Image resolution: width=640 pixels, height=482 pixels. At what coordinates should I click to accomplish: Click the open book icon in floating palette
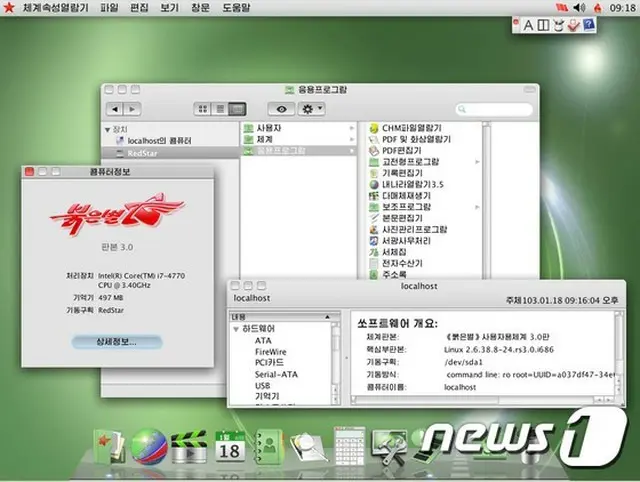543,25
